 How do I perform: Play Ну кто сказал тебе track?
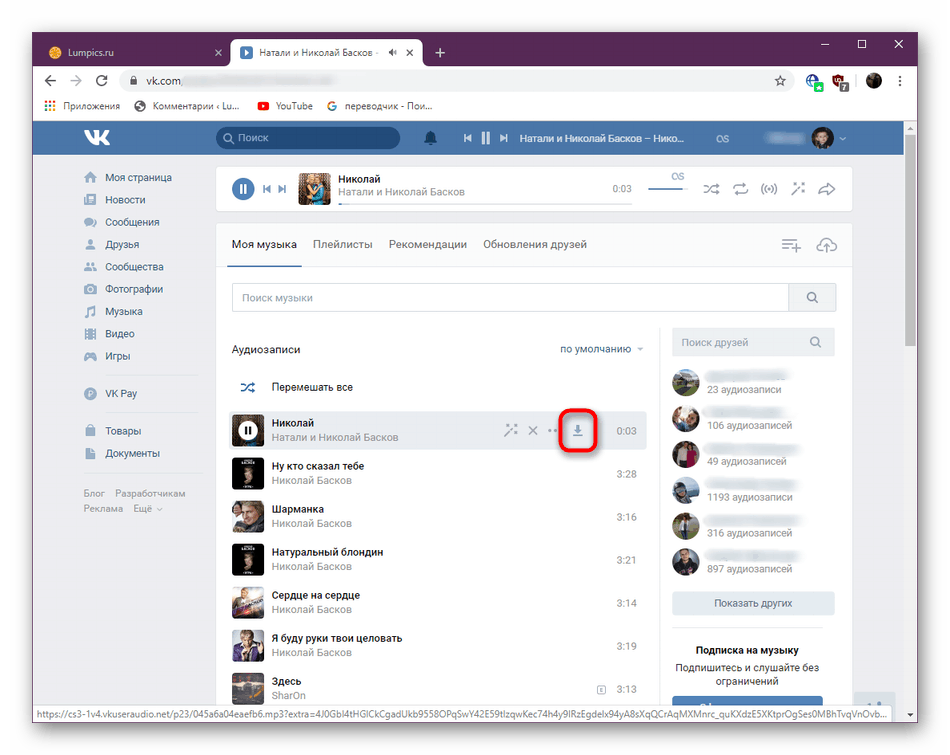[x=248, y=474]
